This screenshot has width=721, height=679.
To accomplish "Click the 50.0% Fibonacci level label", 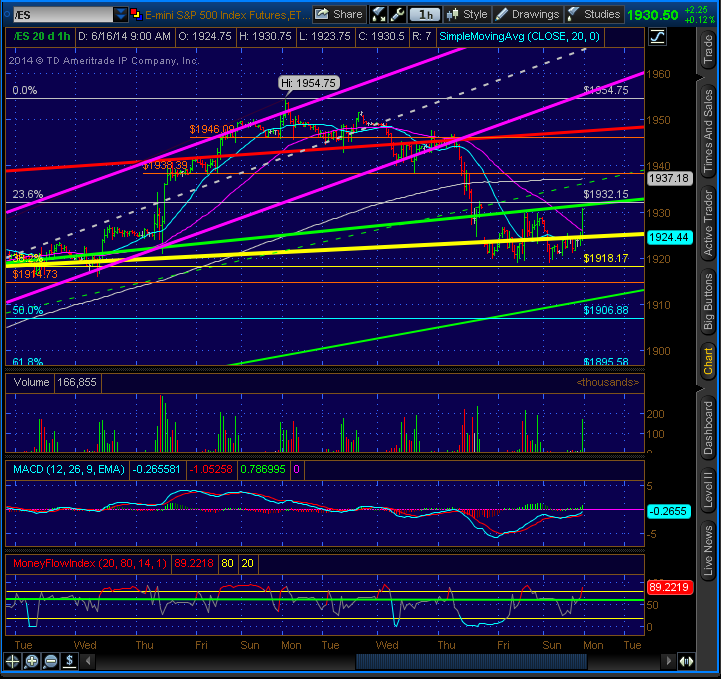I will [x=28, y=310].
